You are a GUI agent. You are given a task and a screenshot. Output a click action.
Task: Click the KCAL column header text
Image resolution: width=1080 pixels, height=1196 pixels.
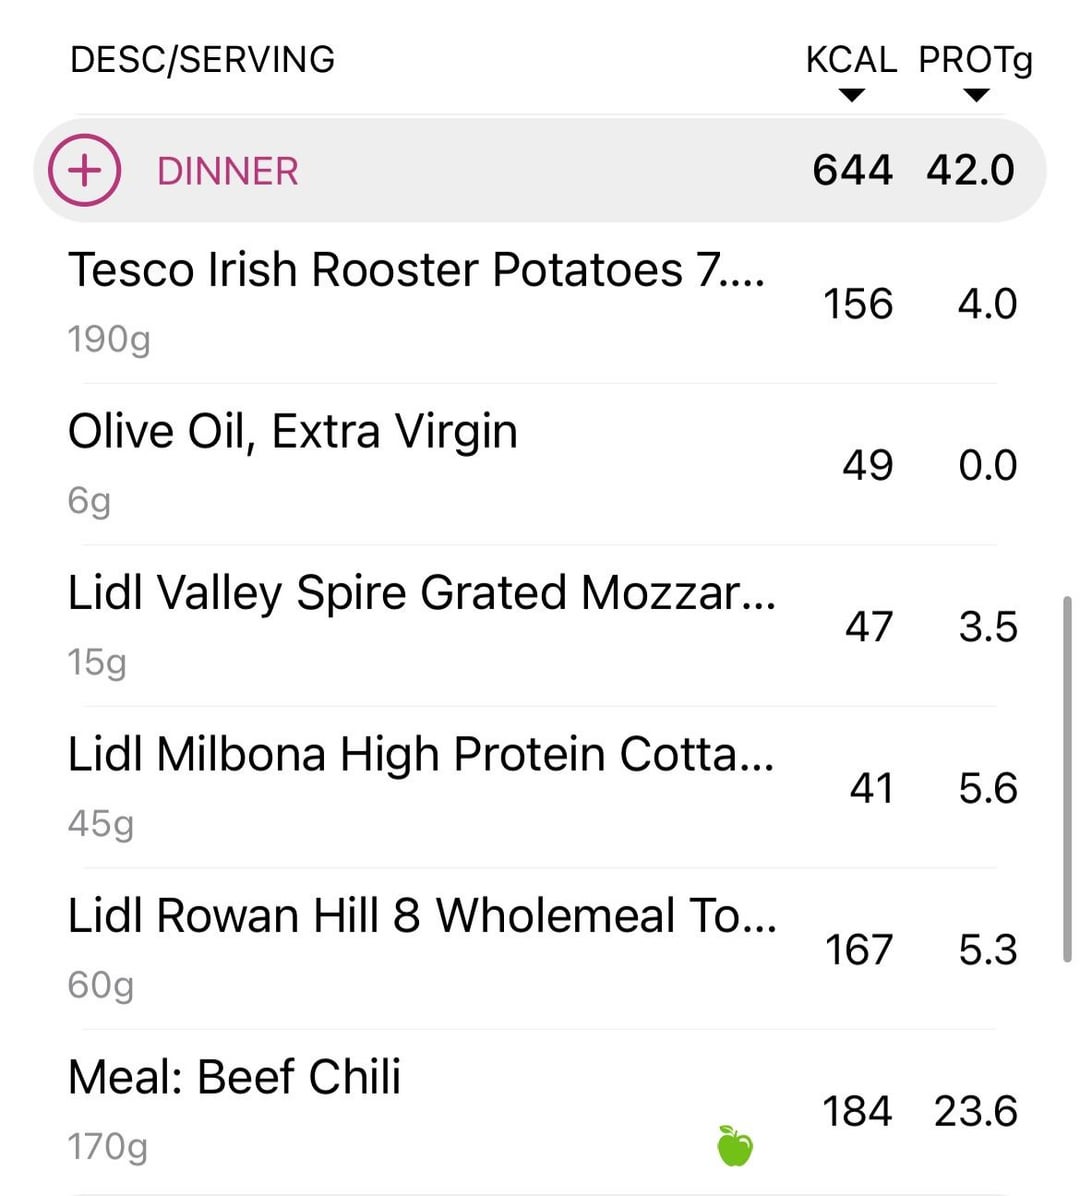pyautogui.click(x=851, y=60)
